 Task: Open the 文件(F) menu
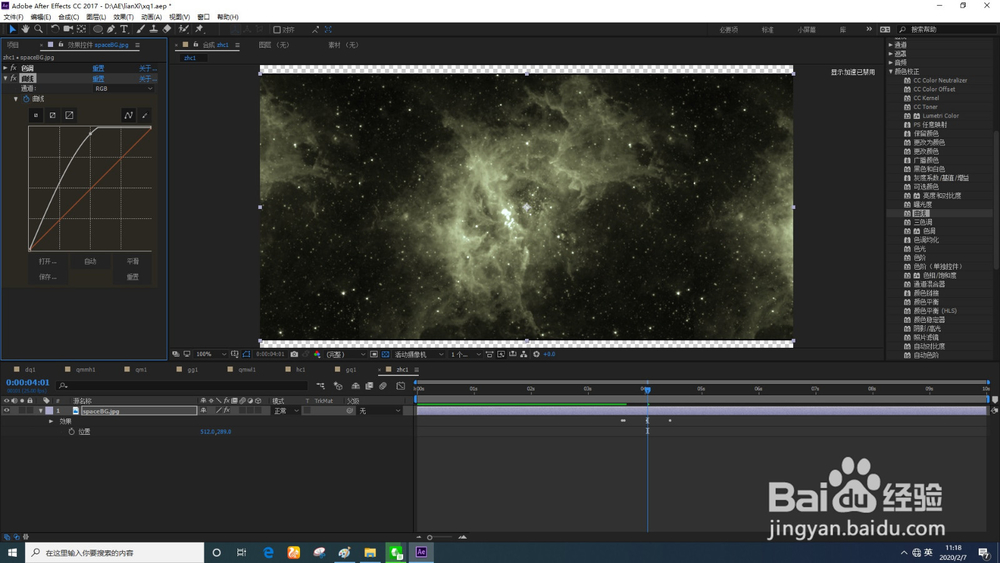coord(13,17)
